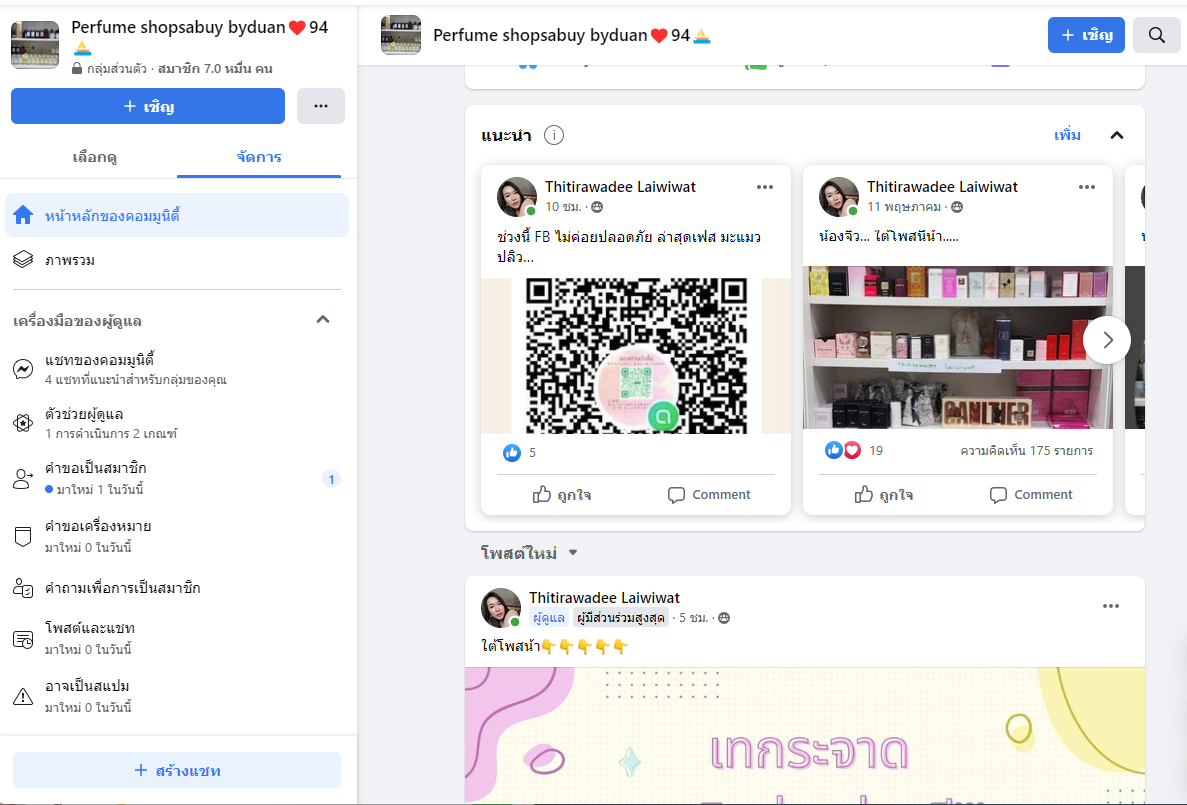This screenshot has width=1187, height=805.
Task: Click Thitirawadee Laiwiwat name on 5 ชม. post
Action: point(604,598)
